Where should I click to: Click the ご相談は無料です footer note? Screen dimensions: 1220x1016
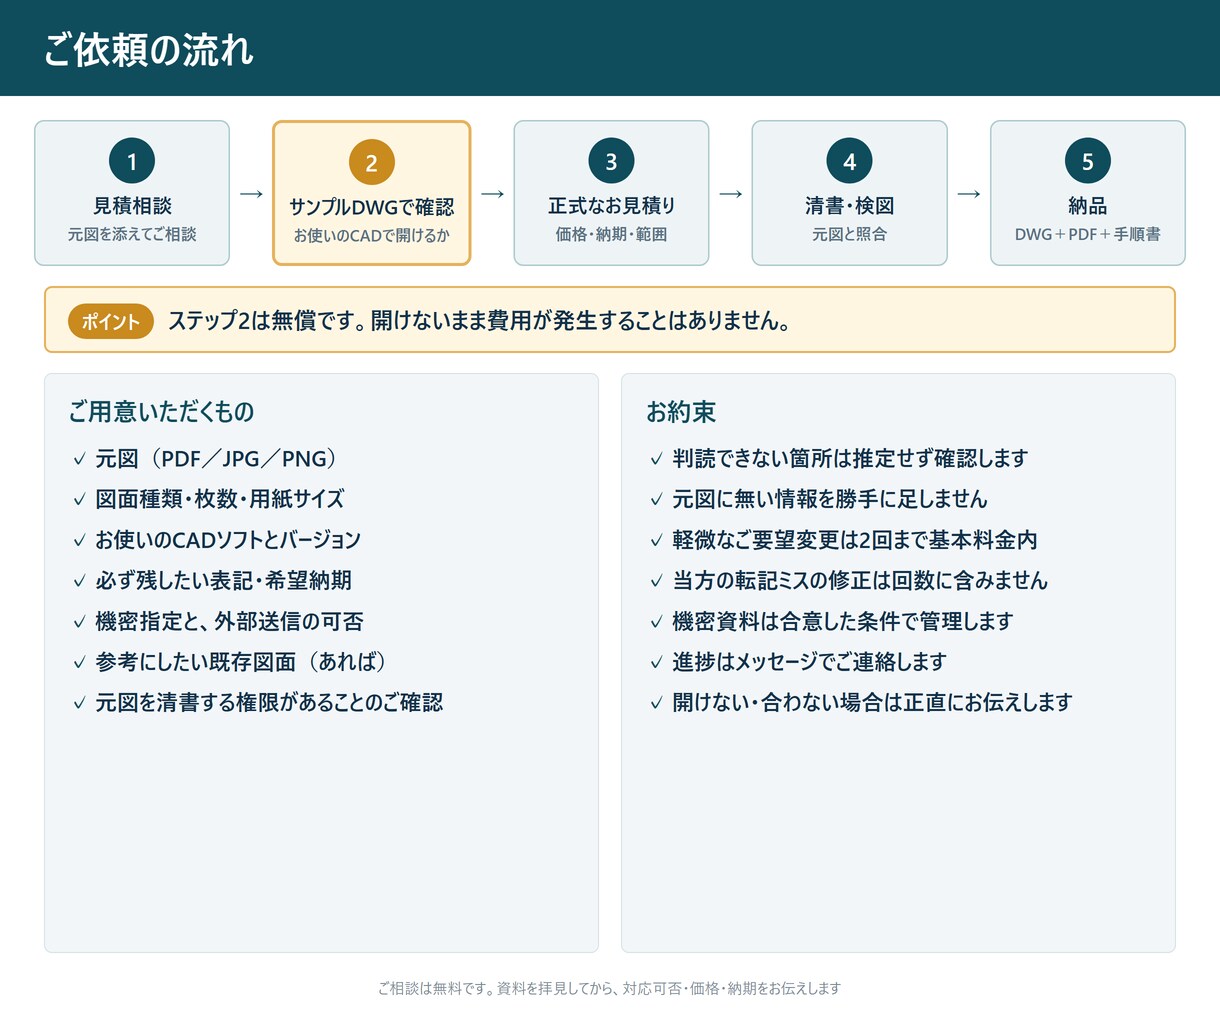coord(610,988)
